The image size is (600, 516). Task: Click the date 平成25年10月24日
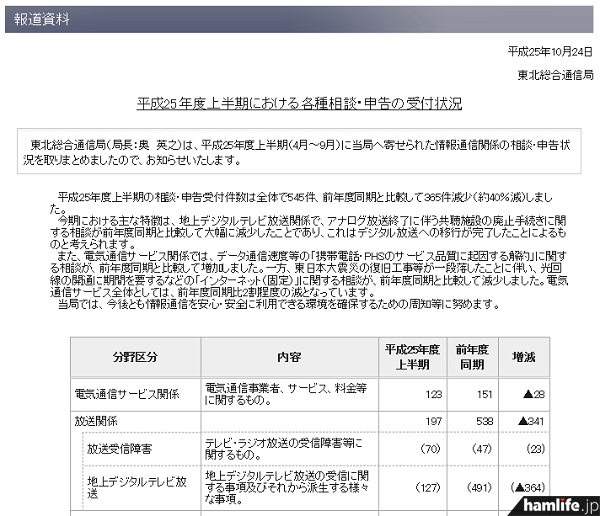tap(550, 51)
